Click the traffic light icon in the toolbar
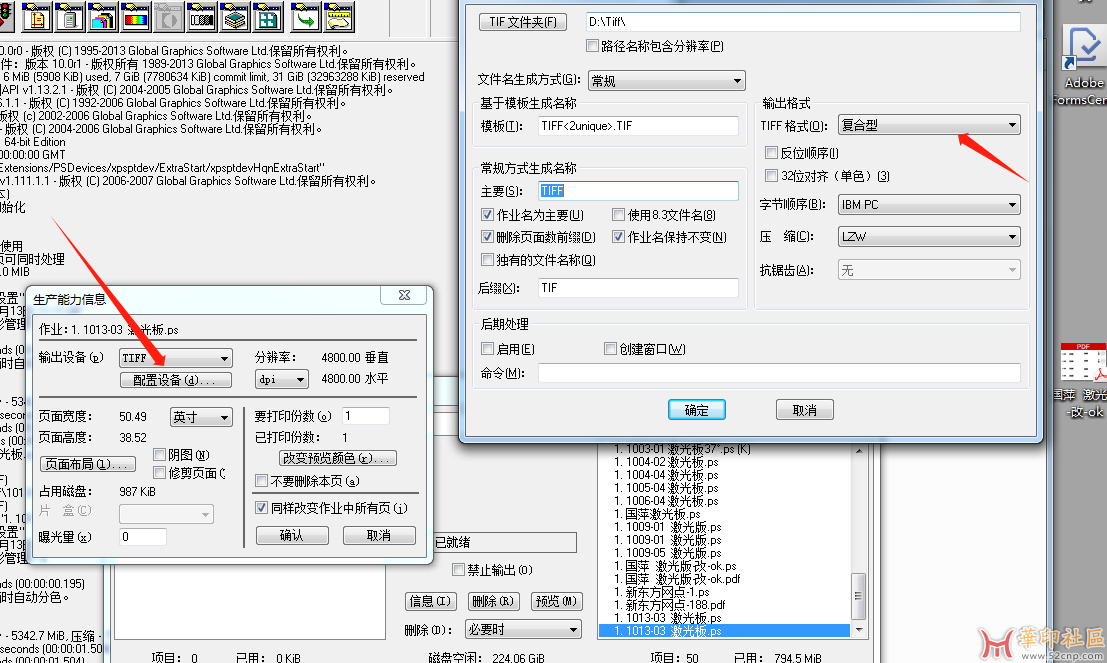Viewport: 1107px width, 663px height. 6,17
